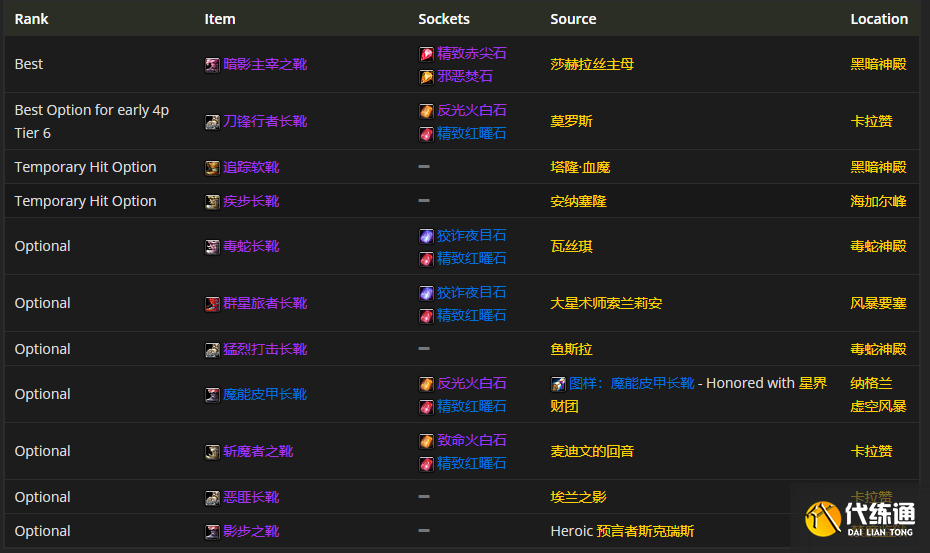Screen dimensions: 930x553
Task: Open the 邪恶焚石 gem link
Action: tap(465, 76)
